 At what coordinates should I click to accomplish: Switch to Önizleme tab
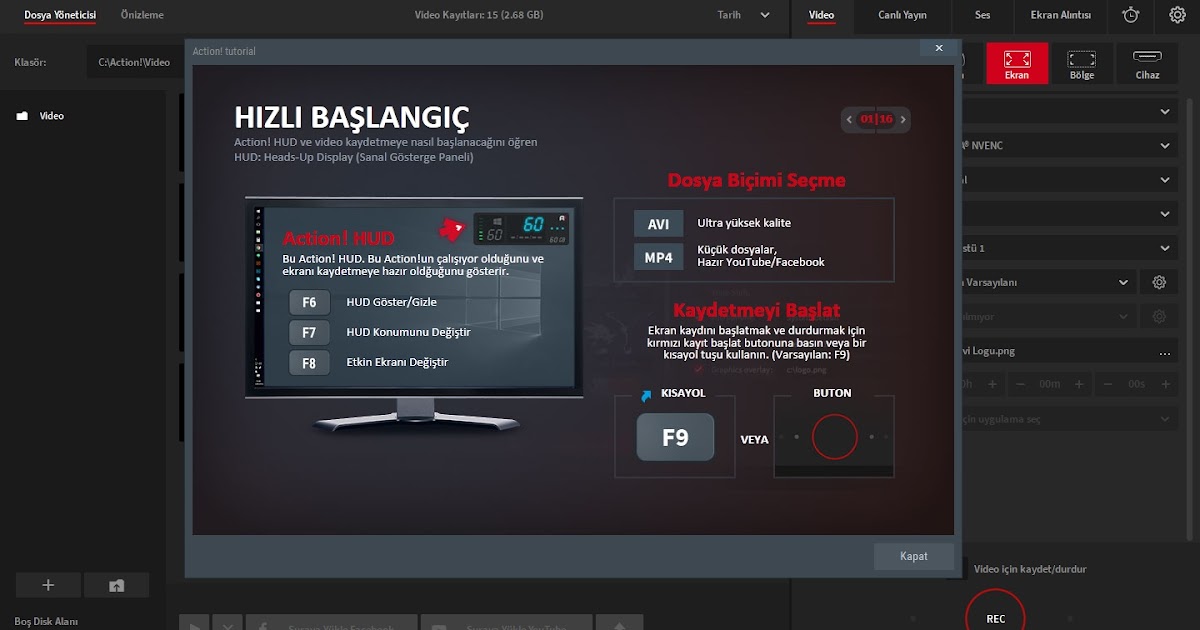pos(142,15)
